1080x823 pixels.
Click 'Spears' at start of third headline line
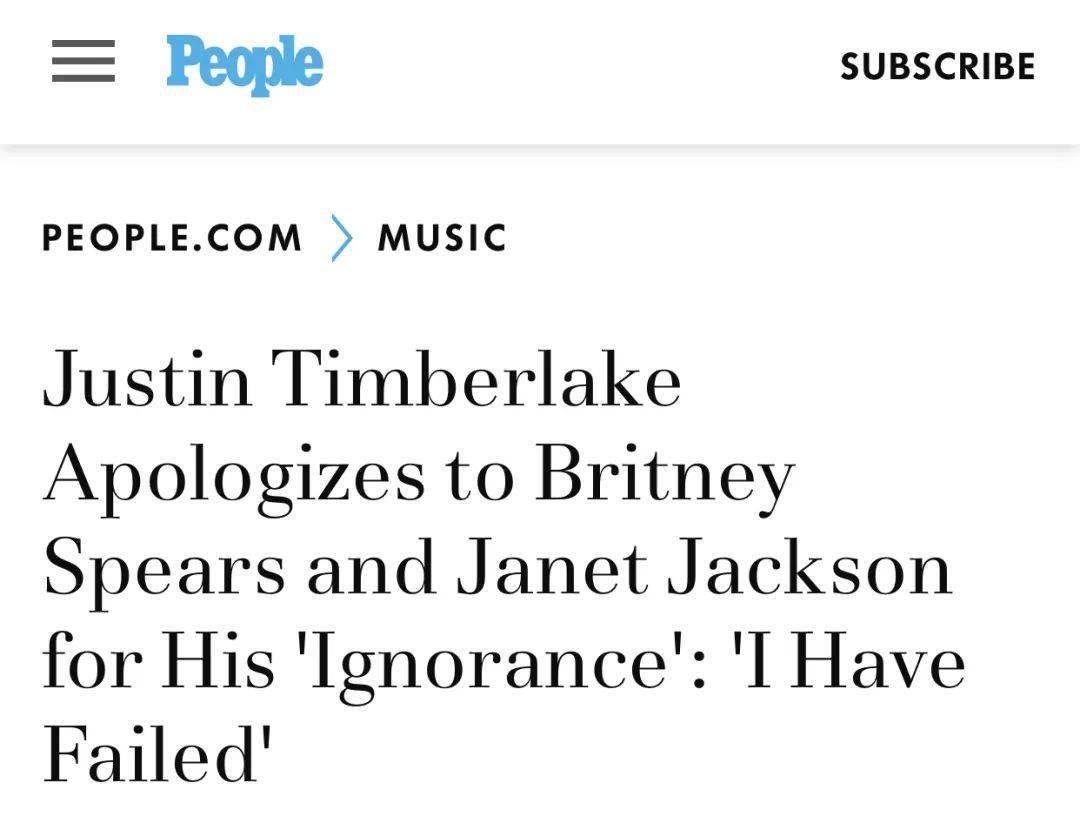(x=164, y=570)
